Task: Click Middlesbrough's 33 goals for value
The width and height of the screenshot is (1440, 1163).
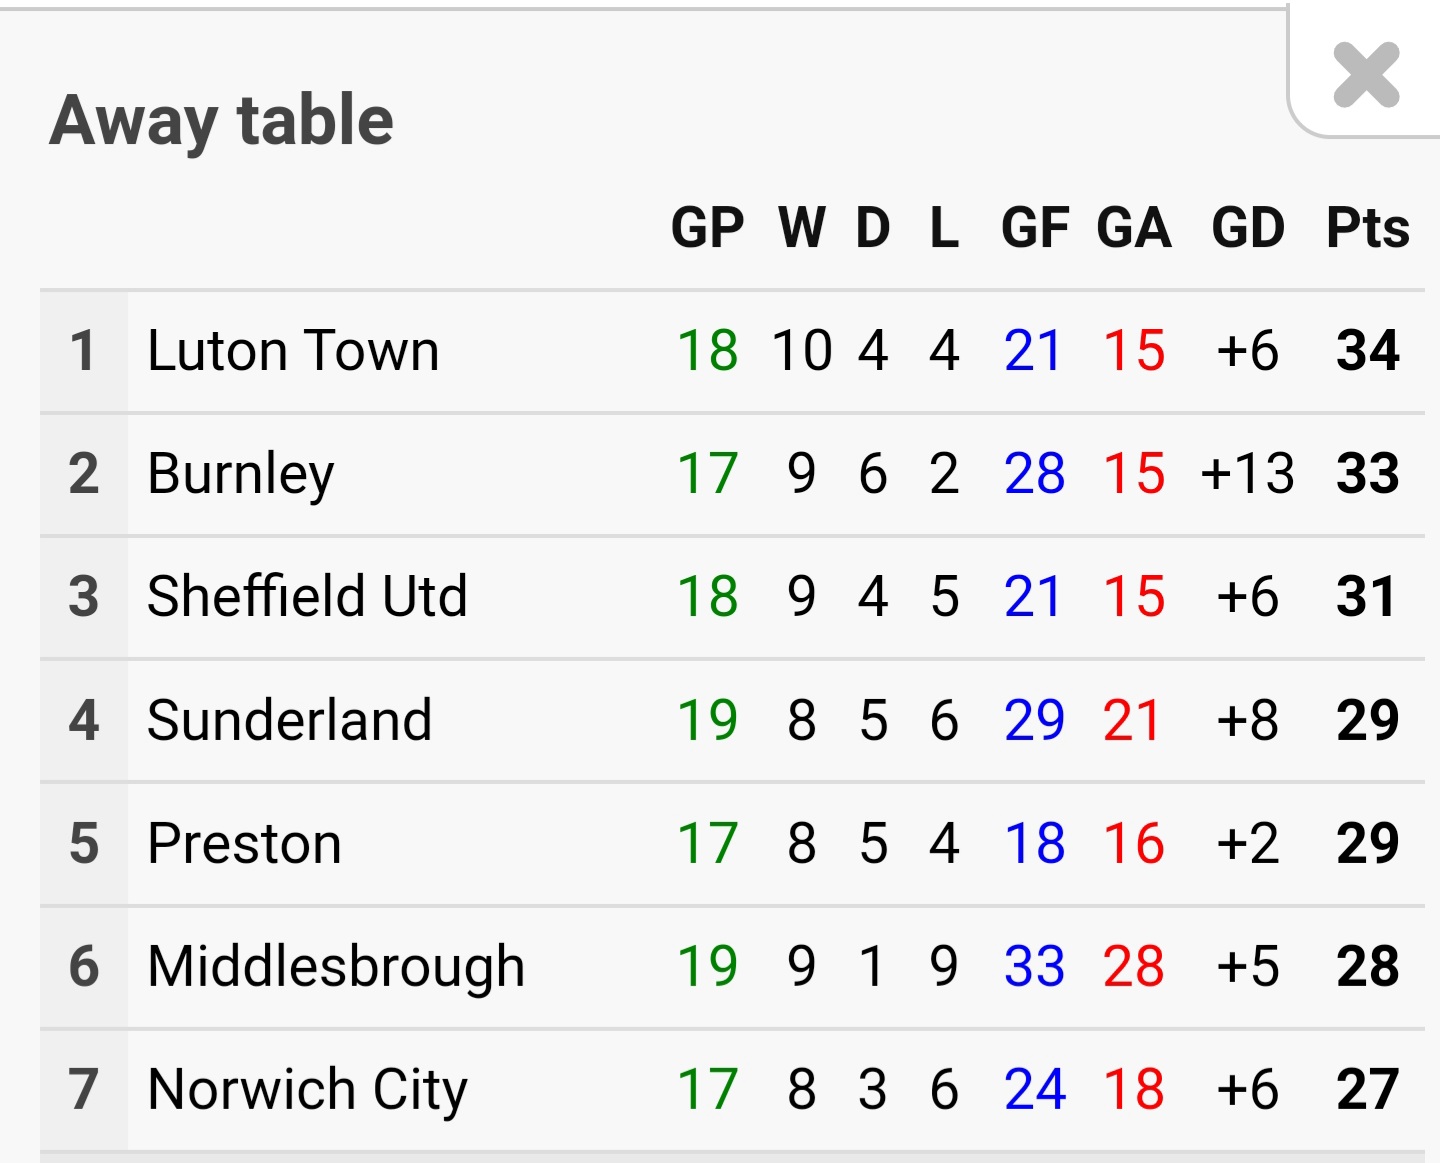Action: pos(1034,966)
